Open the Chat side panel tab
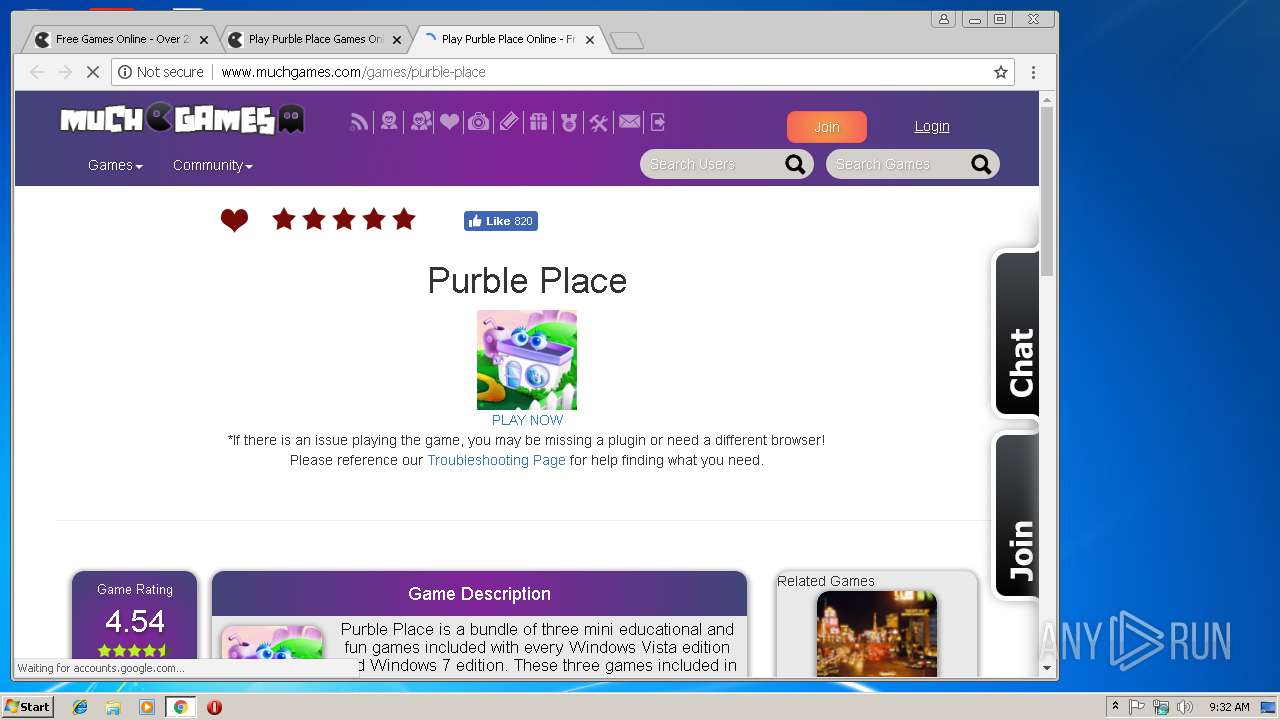Screen dimensions: 1280x720 click(x=1016, y=333)
